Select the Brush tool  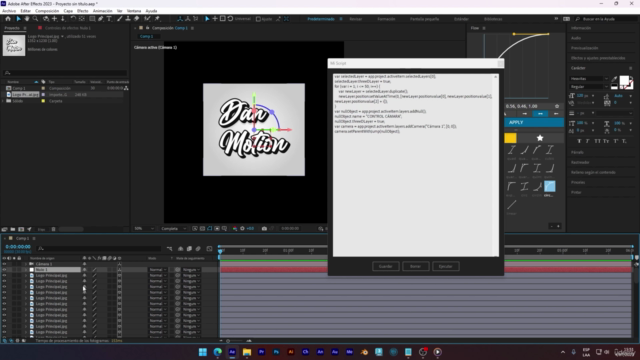point(120,19)
